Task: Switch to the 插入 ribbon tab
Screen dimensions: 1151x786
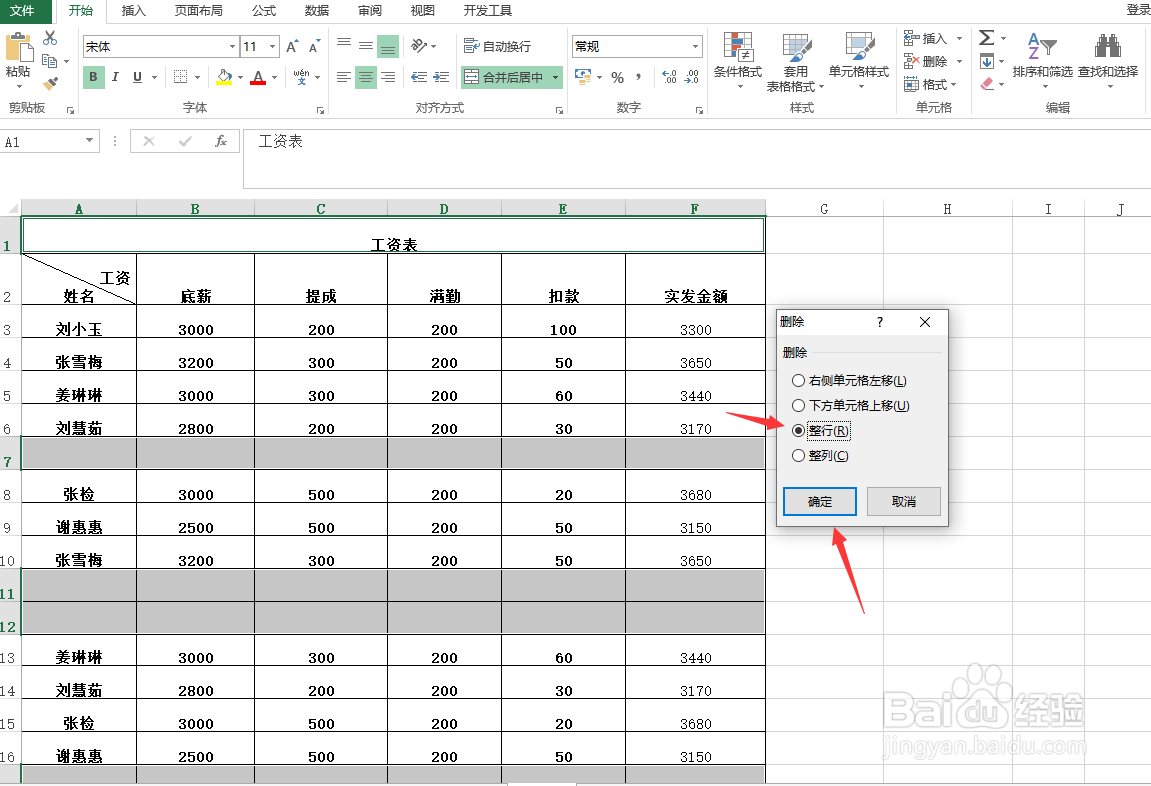Action: pyautogui.click(x=134, y=10)
